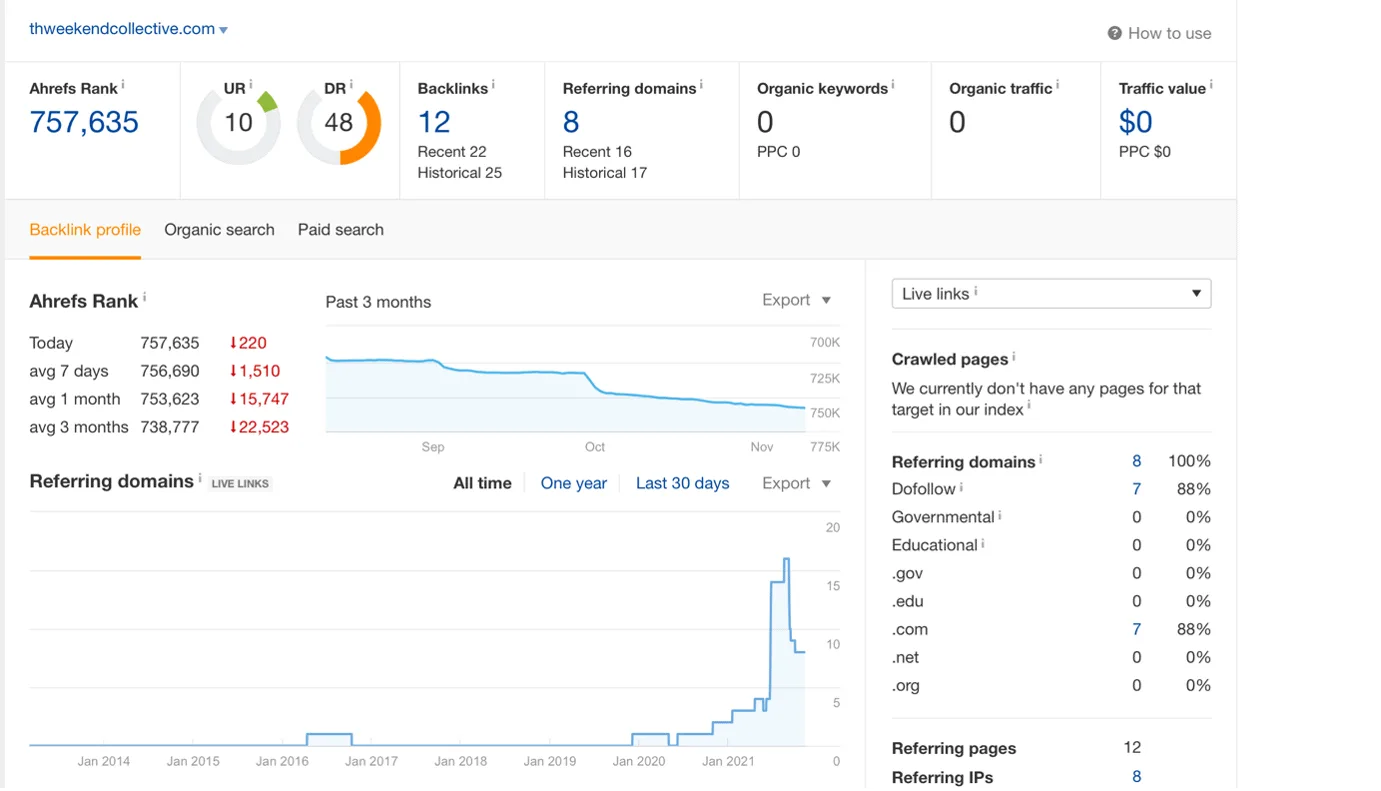Click the info icon inside Live links selector
The width and height of the screenshot is (1381, 791).
click(976, 291)
